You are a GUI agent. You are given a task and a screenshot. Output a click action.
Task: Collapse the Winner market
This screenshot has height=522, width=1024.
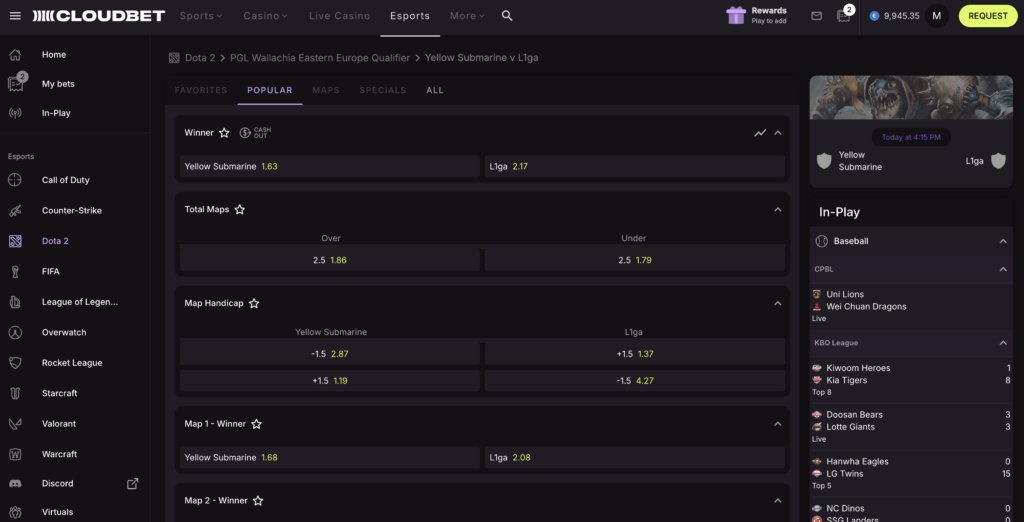point(777,133)
